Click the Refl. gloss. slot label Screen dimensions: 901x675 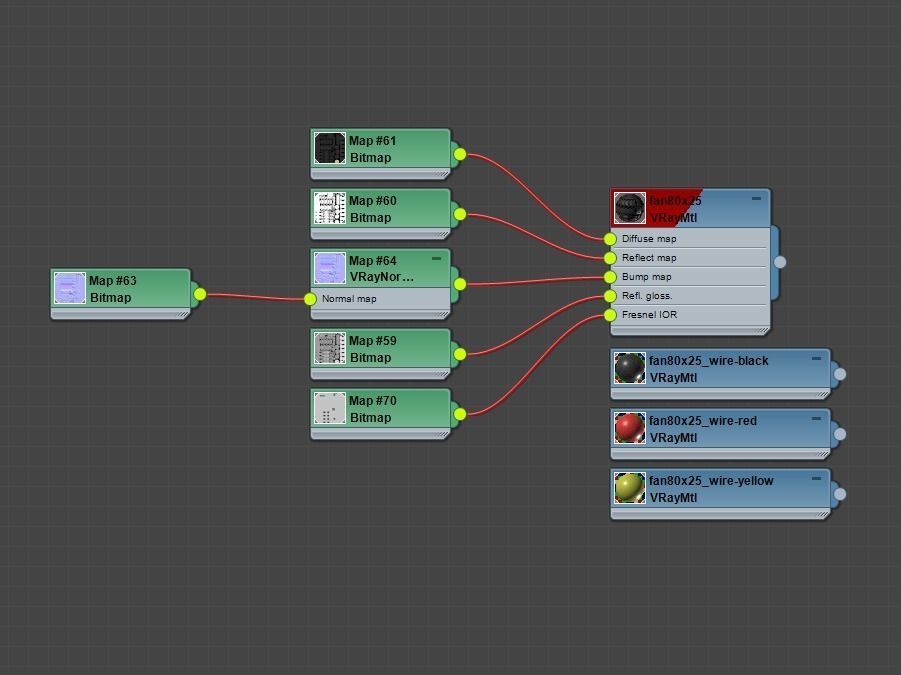pos(647,296)
